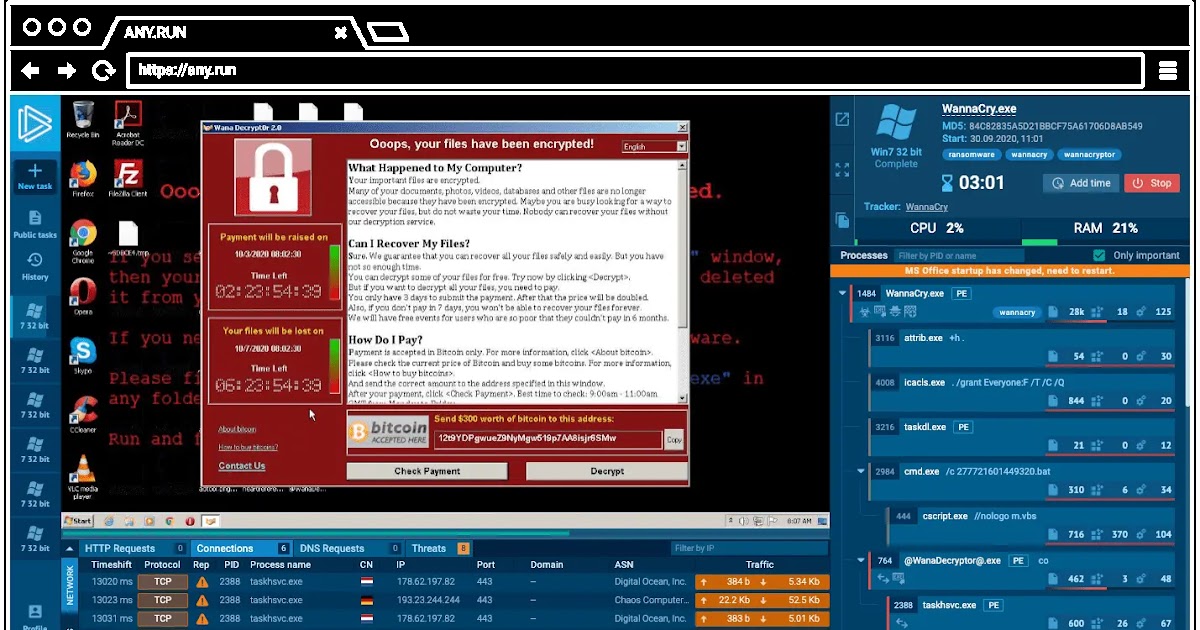1200x630 pixels.
Task: Open Acrobat Reader DC desktop icon
Action: pos(127,124)
